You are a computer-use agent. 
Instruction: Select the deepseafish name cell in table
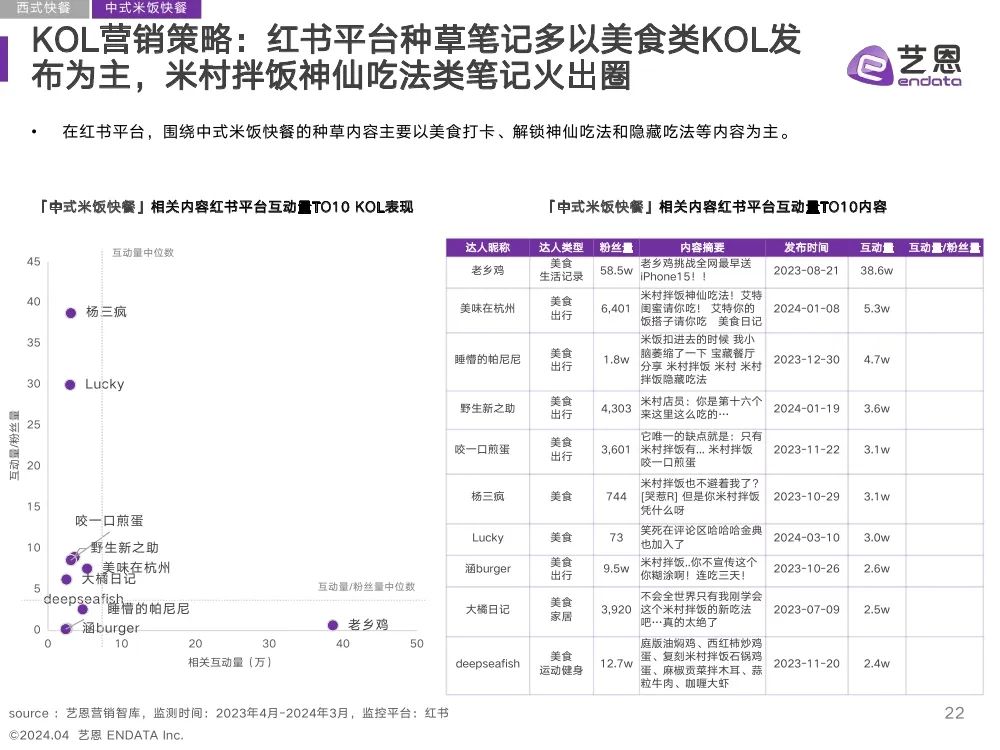[x=488, y=664]
